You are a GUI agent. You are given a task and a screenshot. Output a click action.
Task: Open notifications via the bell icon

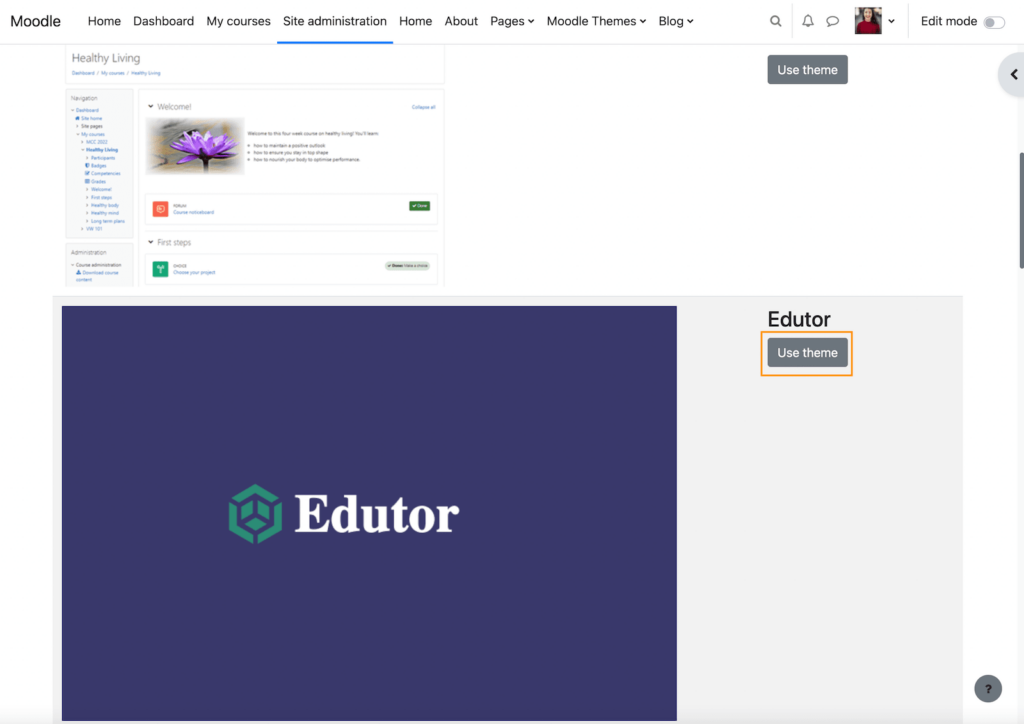[807, 20]
